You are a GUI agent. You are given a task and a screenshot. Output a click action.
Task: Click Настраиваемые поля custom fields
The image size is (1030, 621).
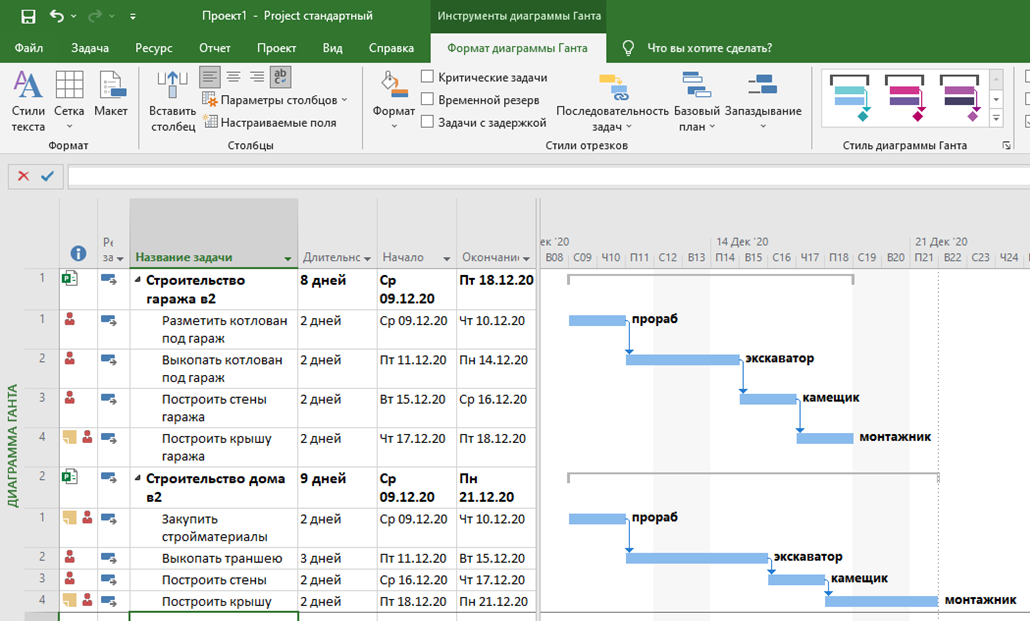[271, 122]
